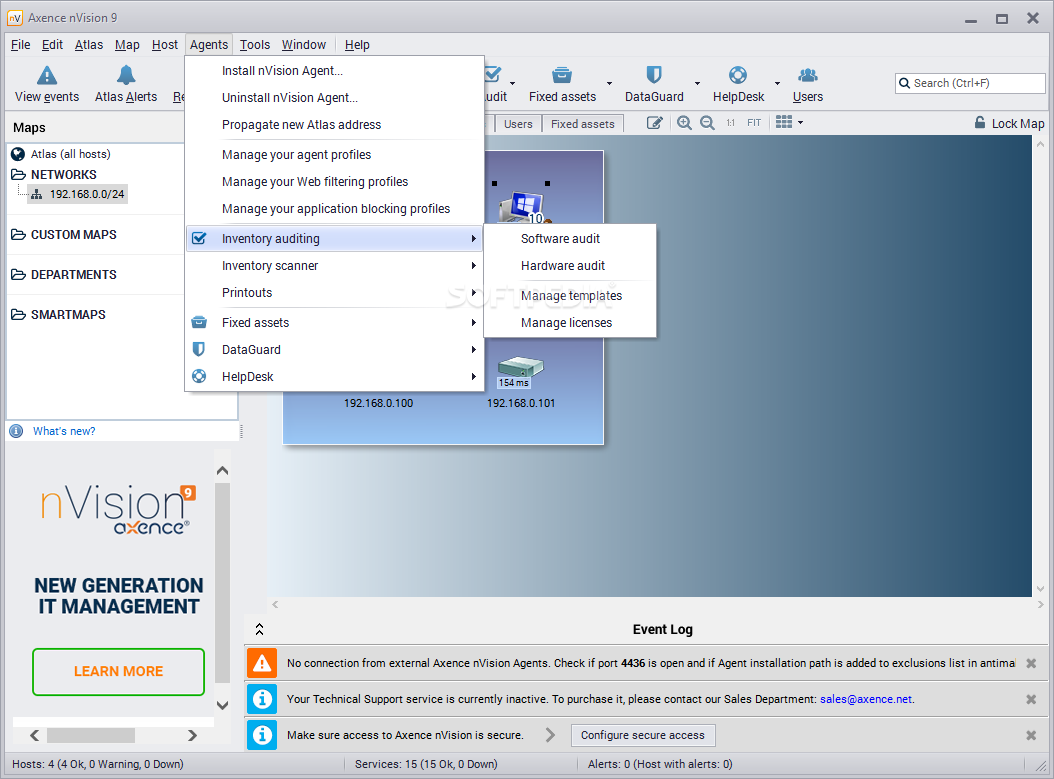
Task: Click info icon beside secure access message
Action: point(261,735)
